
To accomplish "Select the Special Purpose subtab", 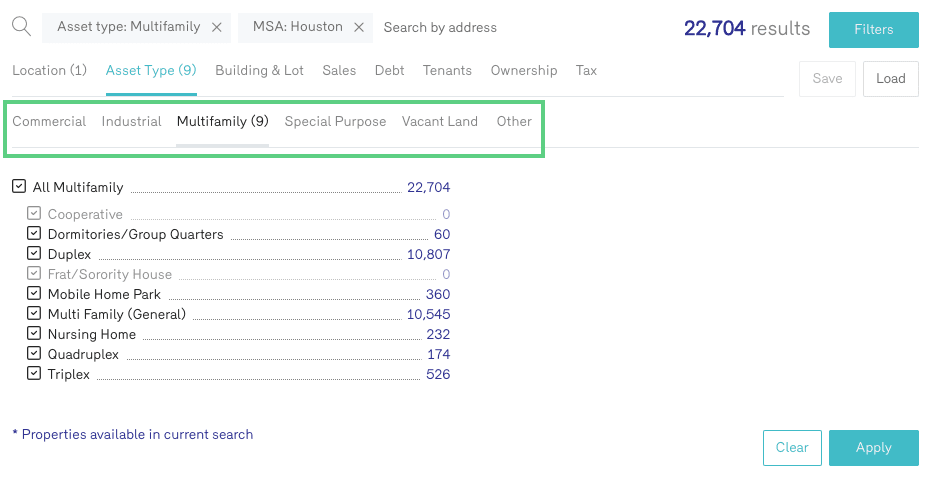I will point(335,121).
